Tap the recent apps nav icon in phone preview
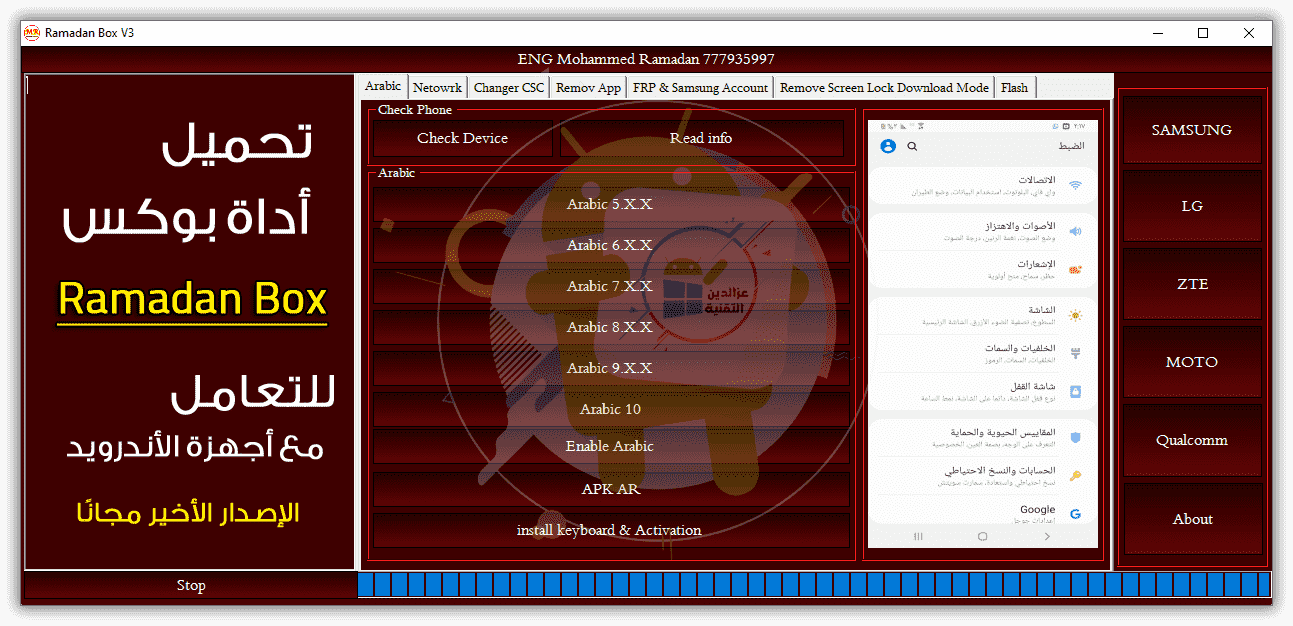Image resolution: width=1293 pixels, height=626 pixels. pyautogui.click(x=919, y=536)
